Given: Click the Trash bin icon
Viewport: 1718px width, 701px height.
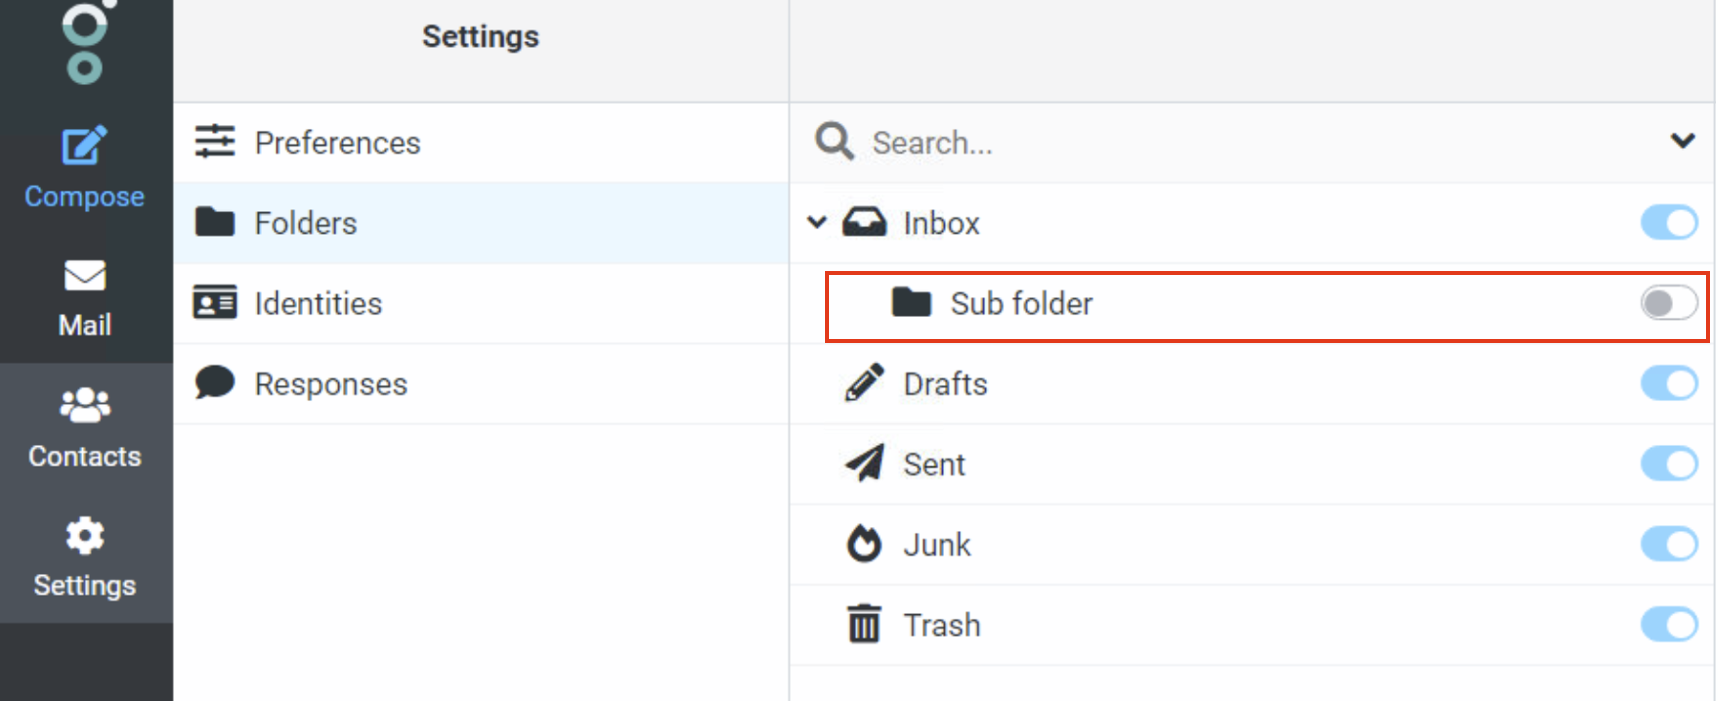Looking at the screenshot, I should point(864,624).
